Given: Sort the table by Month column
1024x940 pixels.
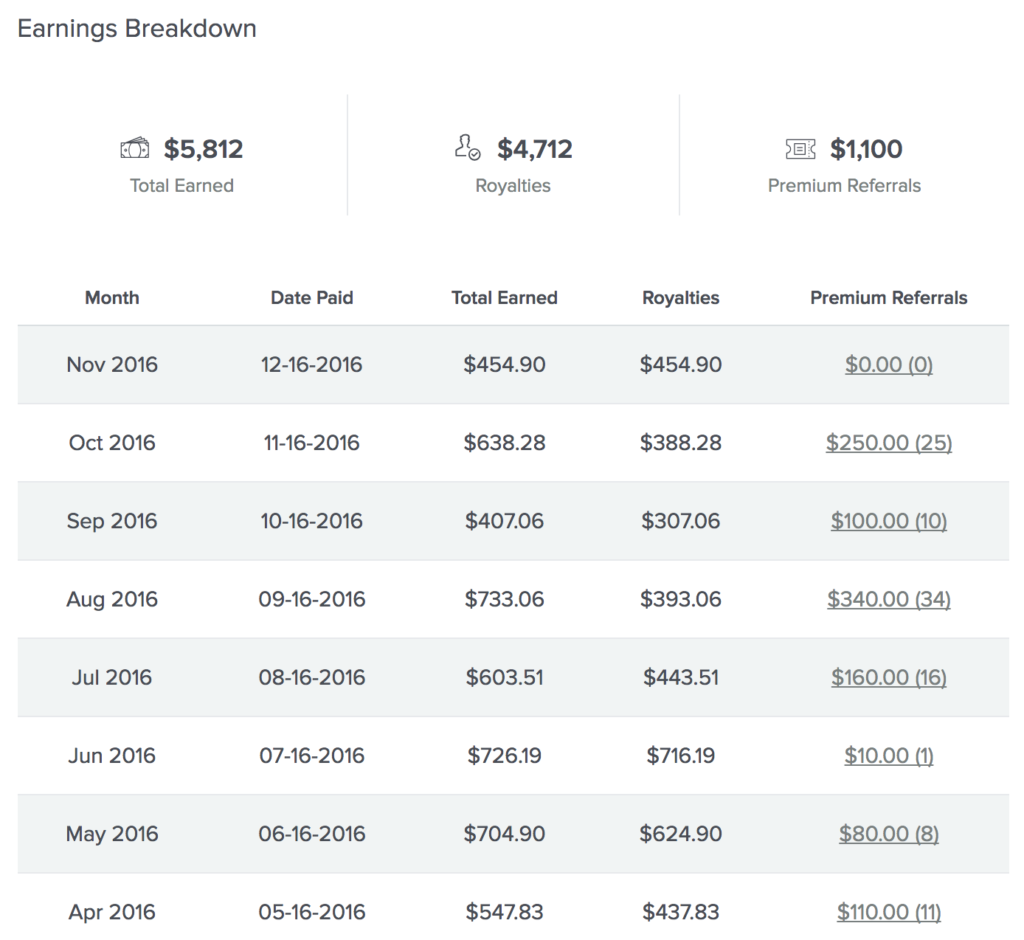Looking at the screenshot, I should [112, 297].
